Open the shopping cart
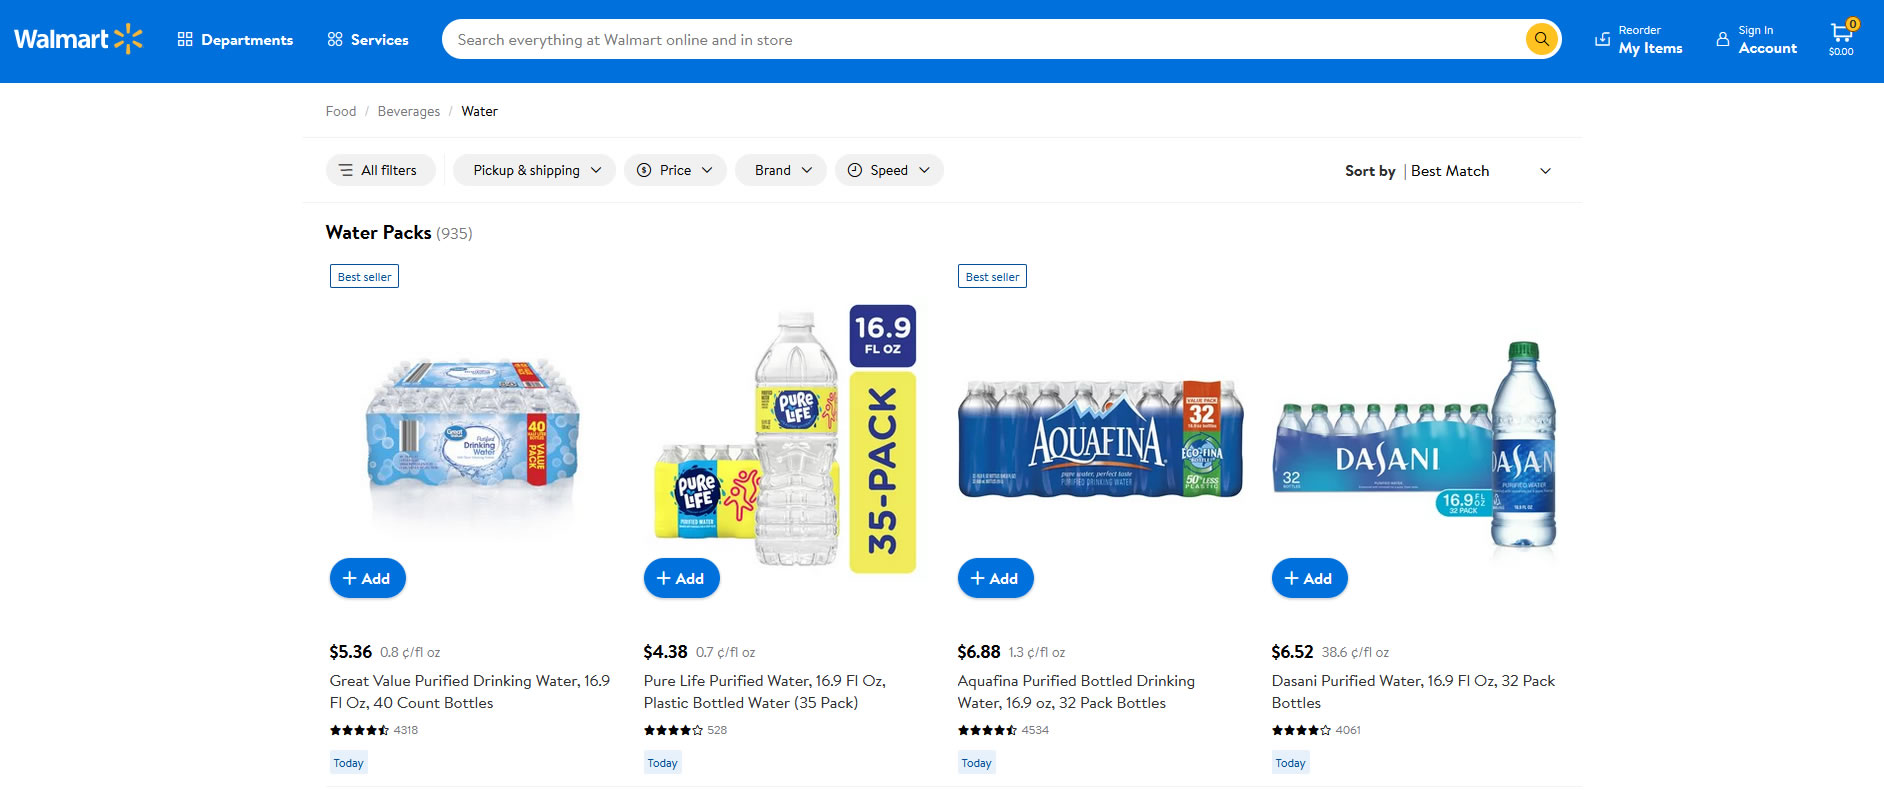Image resolution: width=1884 pixels, height=790 pixels. pyautogui.click(x=1840, y=33)
